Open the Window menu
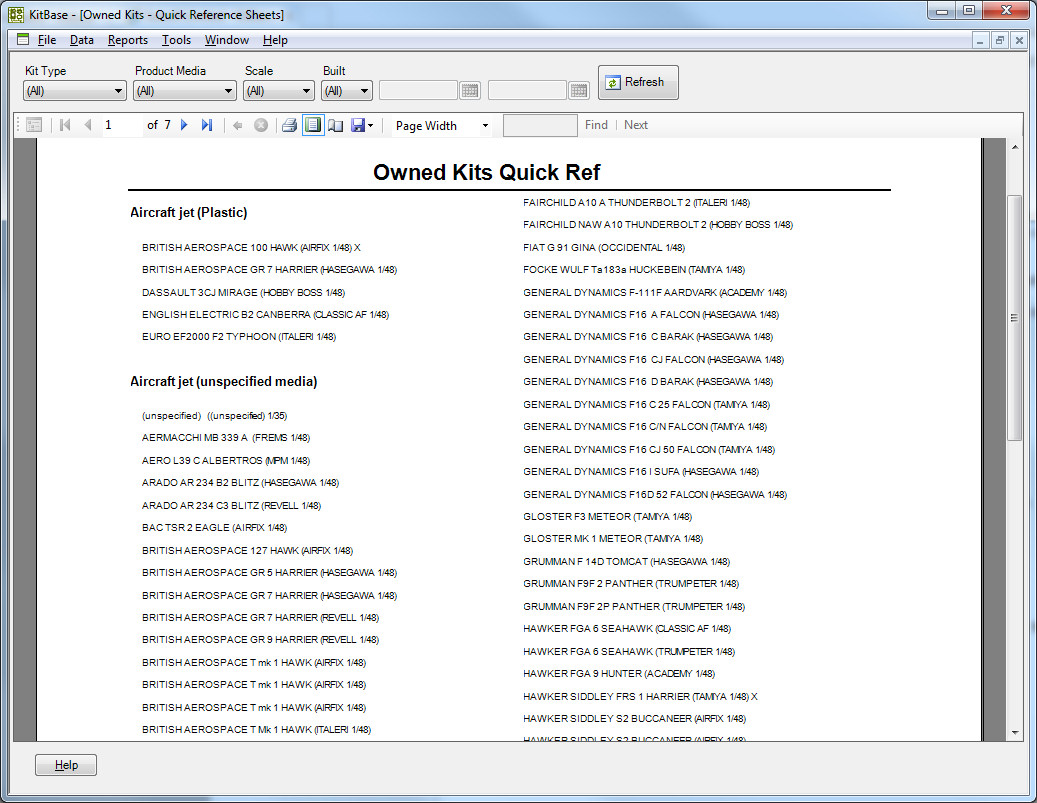The image size is (1037, 803). click(226, 40)
